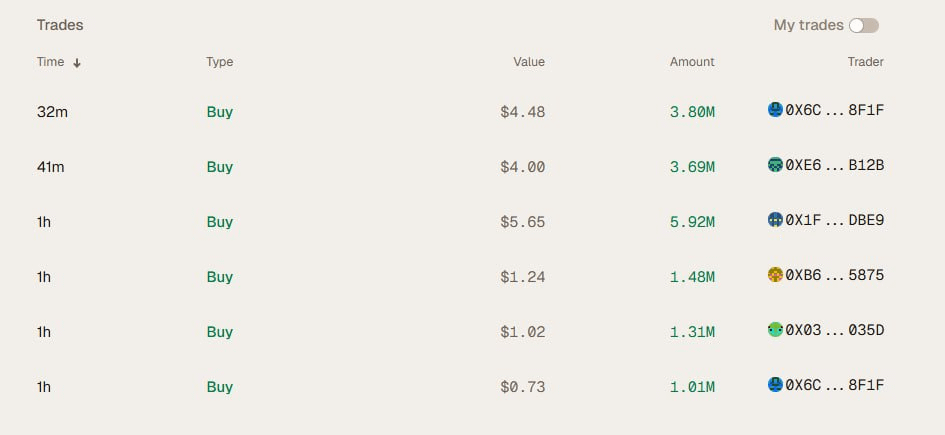Open trader address 0XE6...B12B

click(835, 165)
